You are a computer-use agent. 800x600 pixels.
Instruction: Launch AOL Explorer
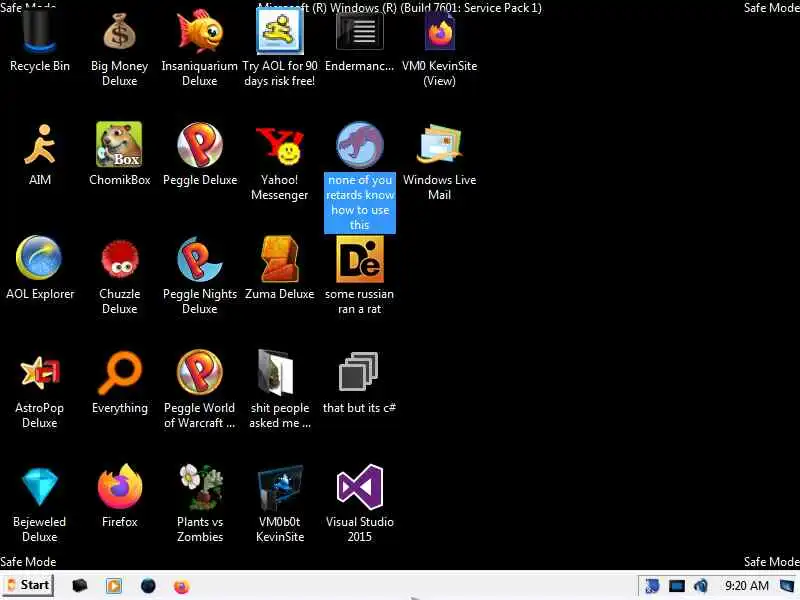point(39,258)
